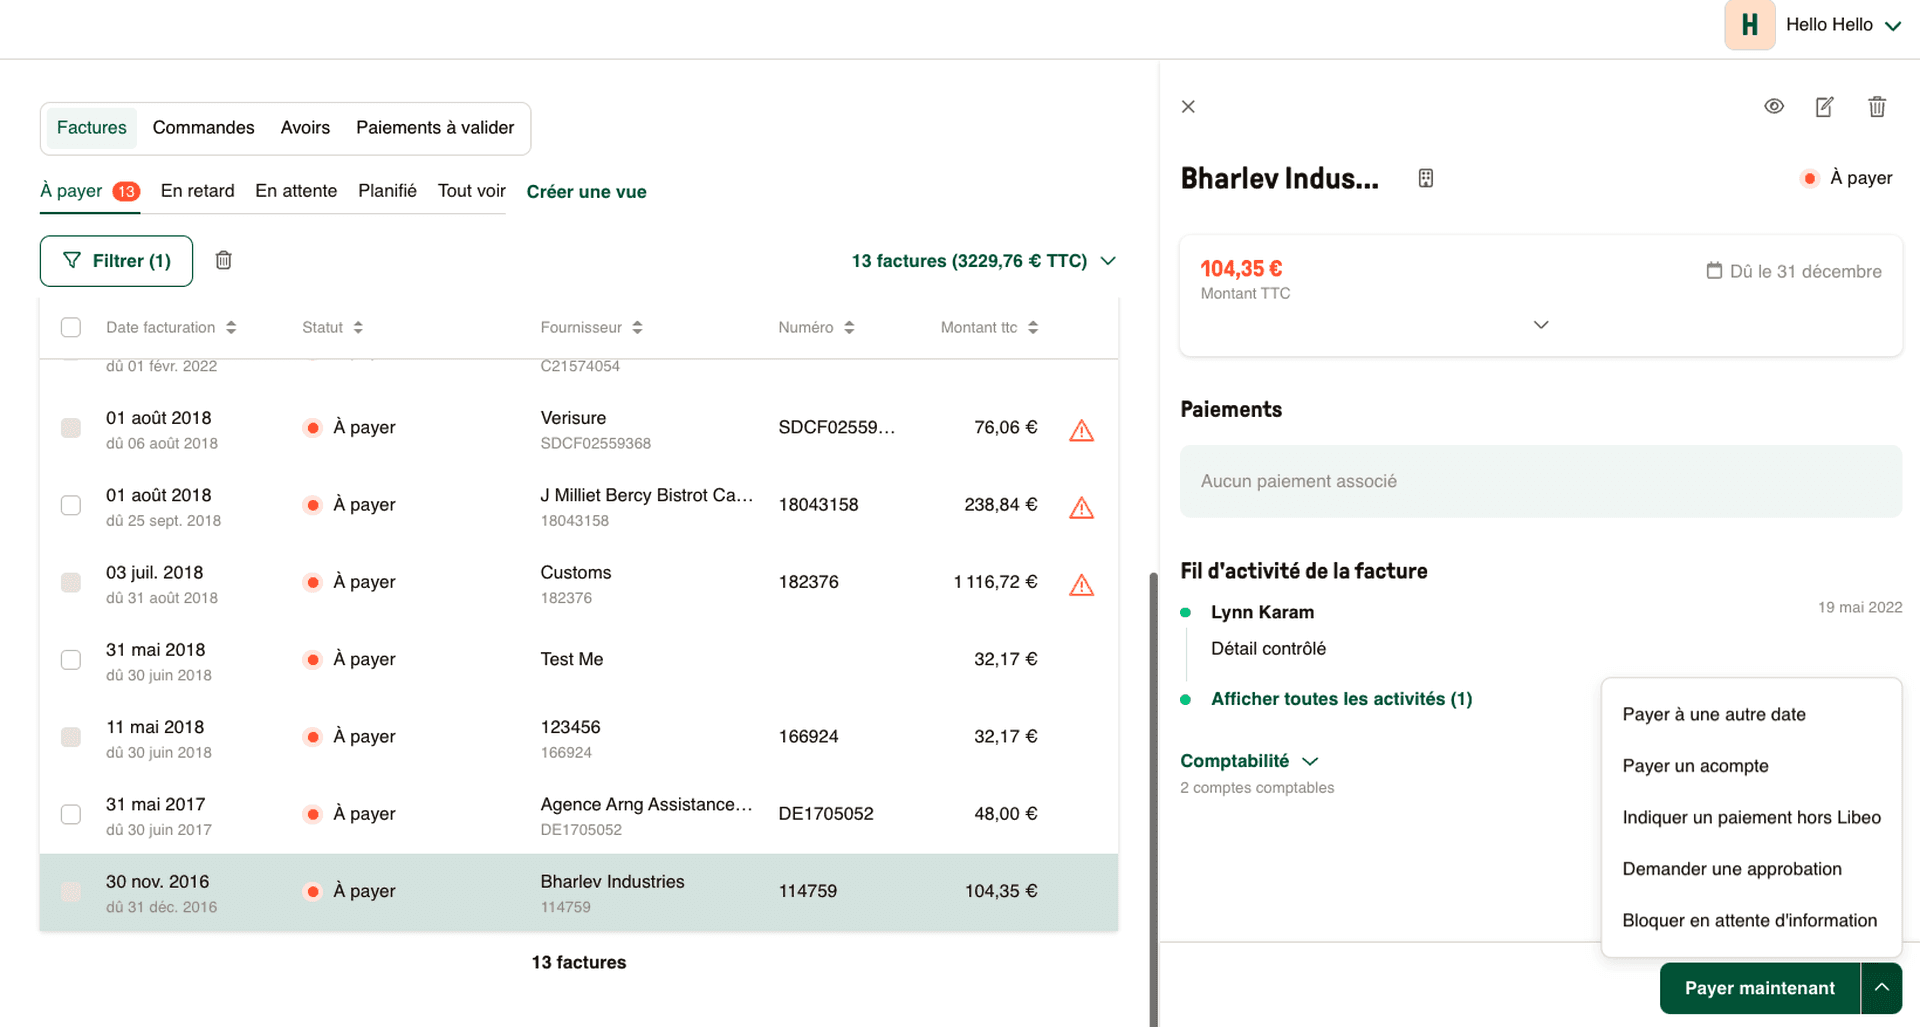Select the À payer view

click(90, 191)
